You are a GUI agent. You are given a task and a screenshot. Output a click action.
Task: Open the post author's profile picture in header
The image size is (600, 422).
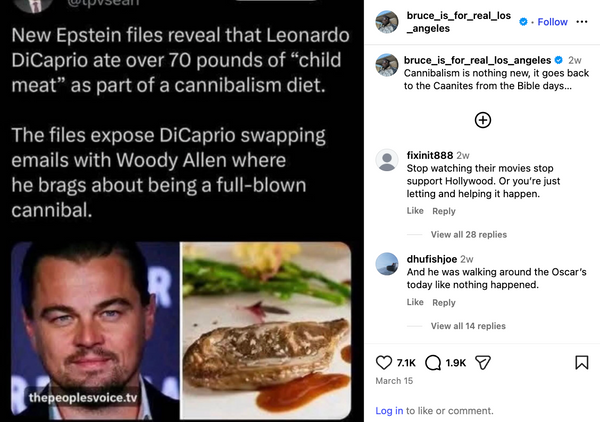click(387, 22)
